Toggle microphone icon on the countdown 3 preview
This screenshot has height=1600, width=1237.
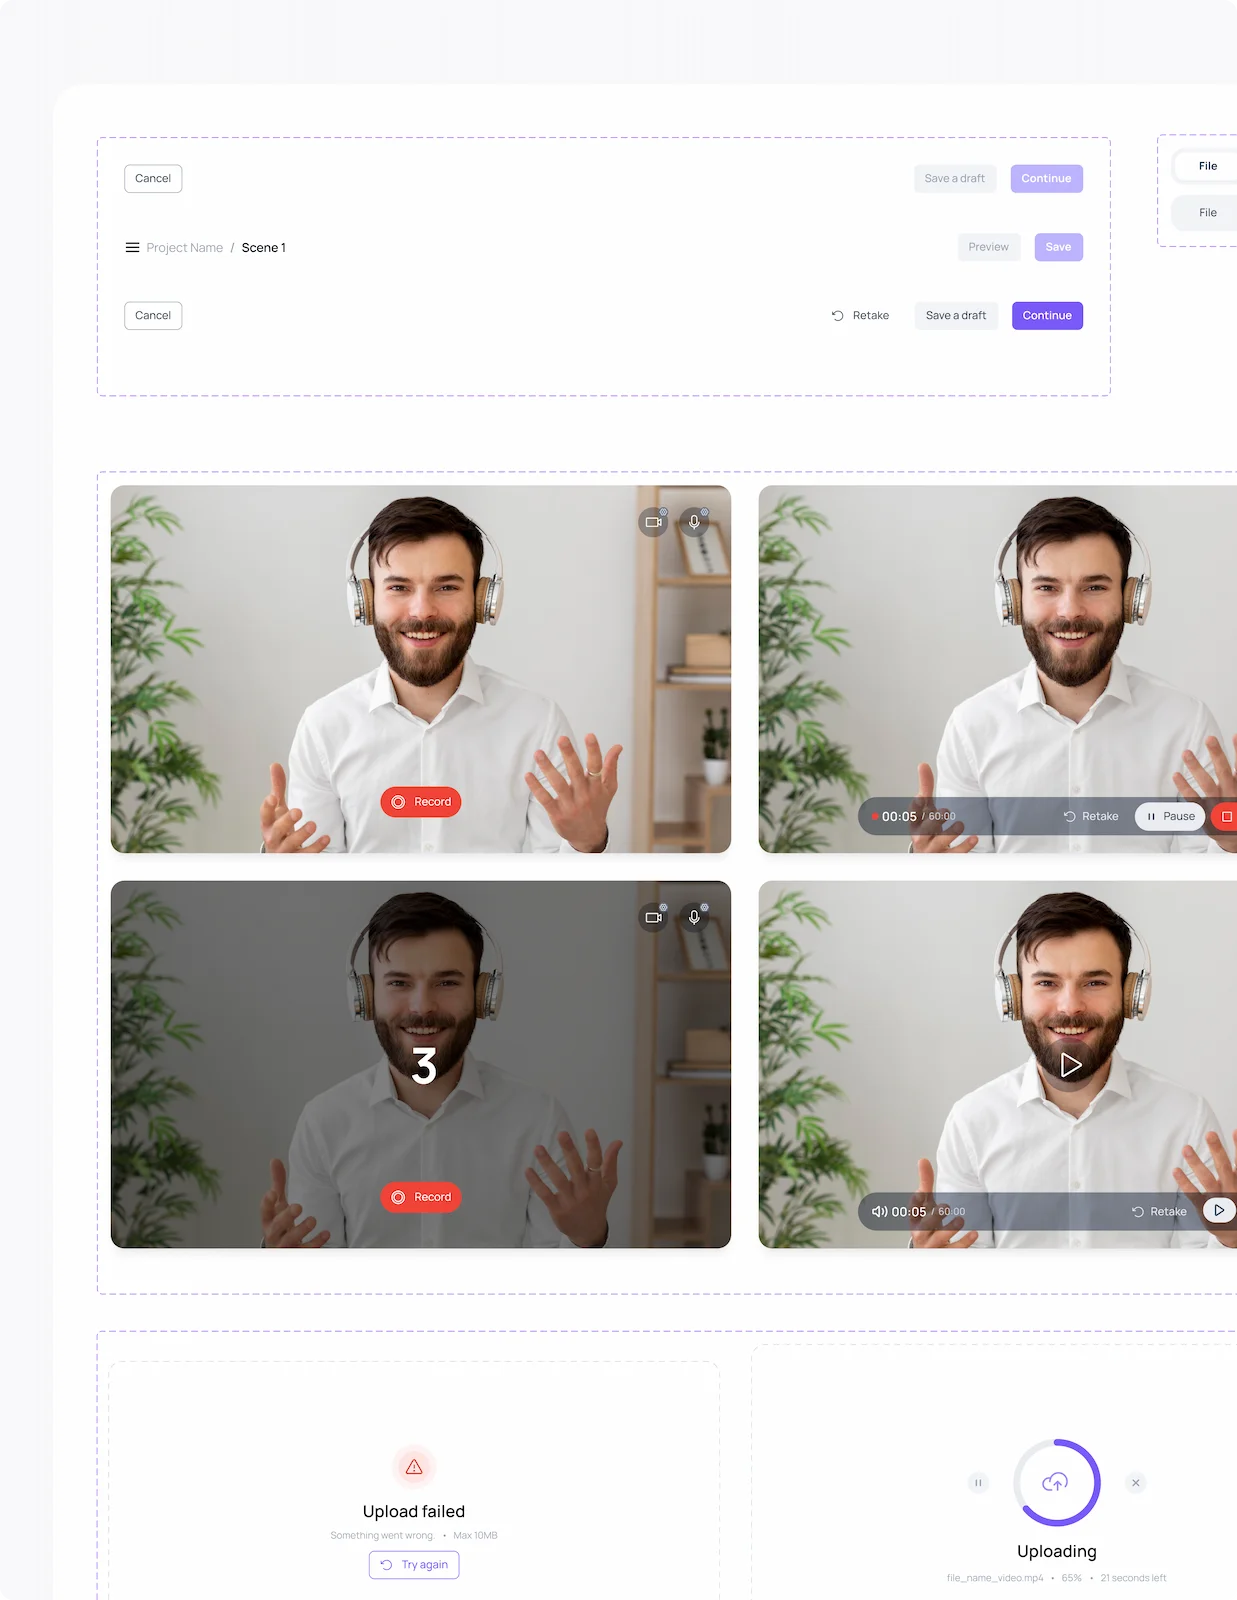pyautogui.click(x=694, y=917)
